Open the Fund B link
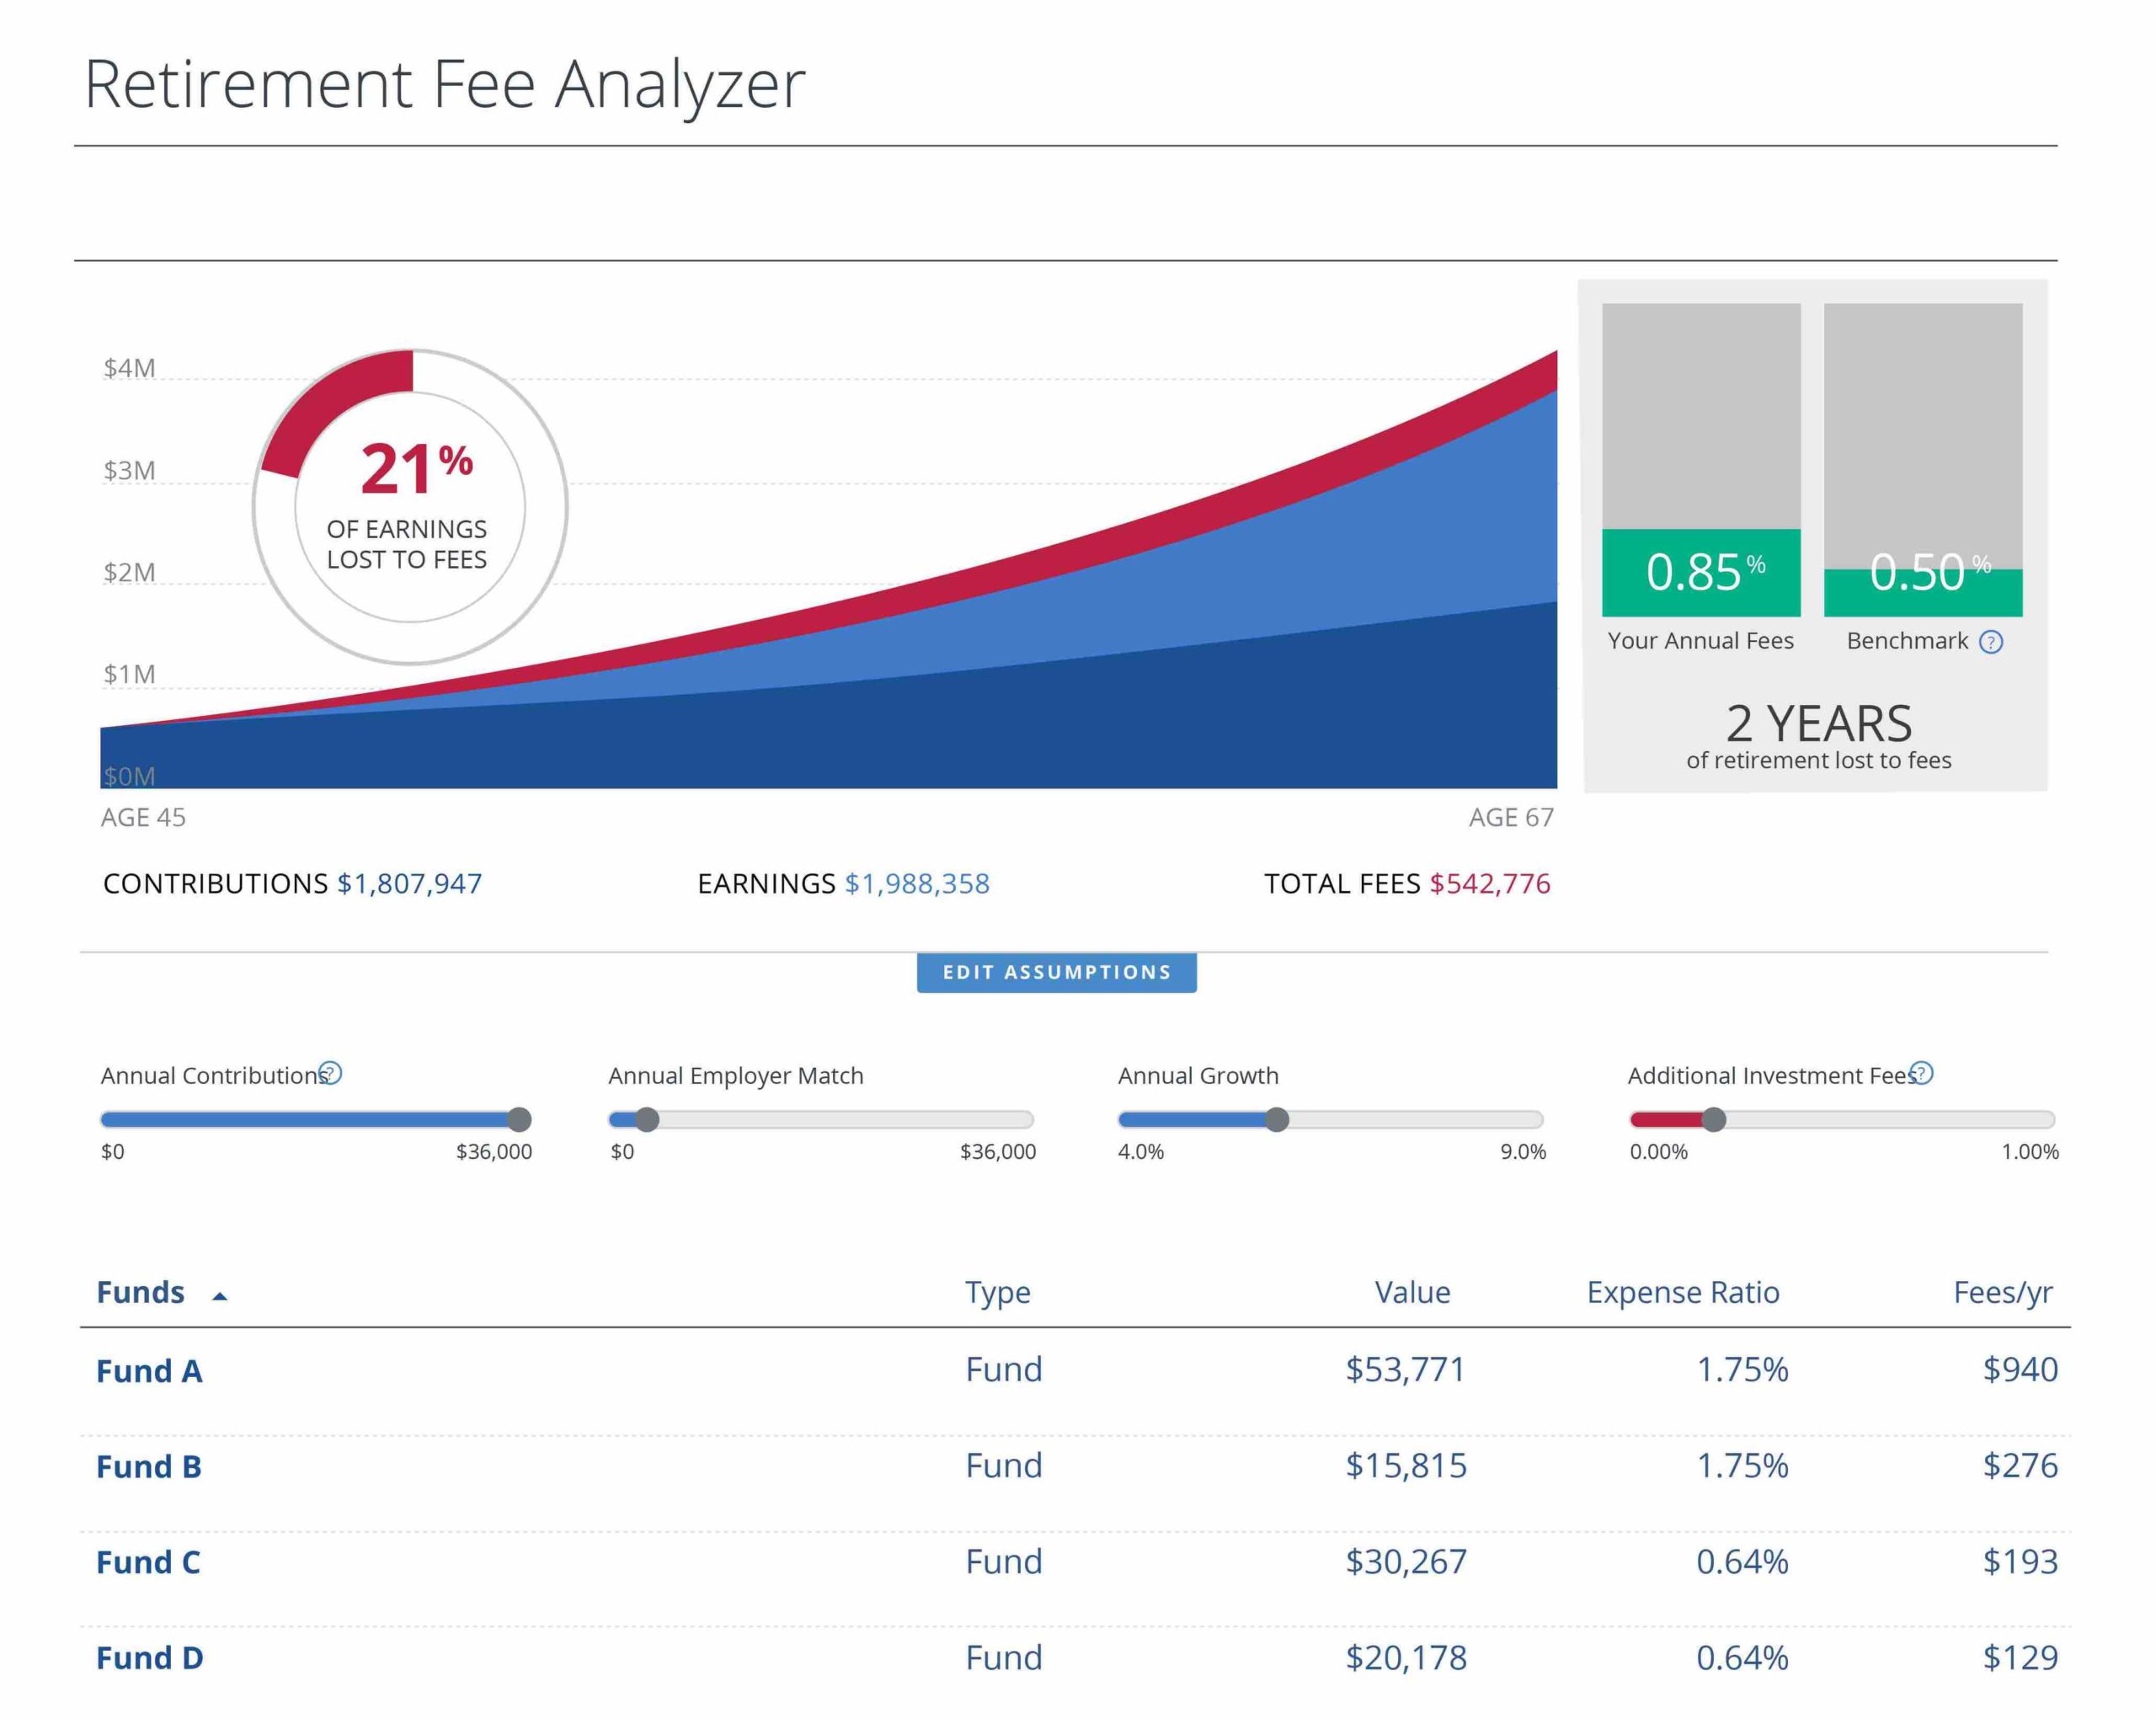The height and width of the screenshot is (1719, 2156). [149, 1466]
